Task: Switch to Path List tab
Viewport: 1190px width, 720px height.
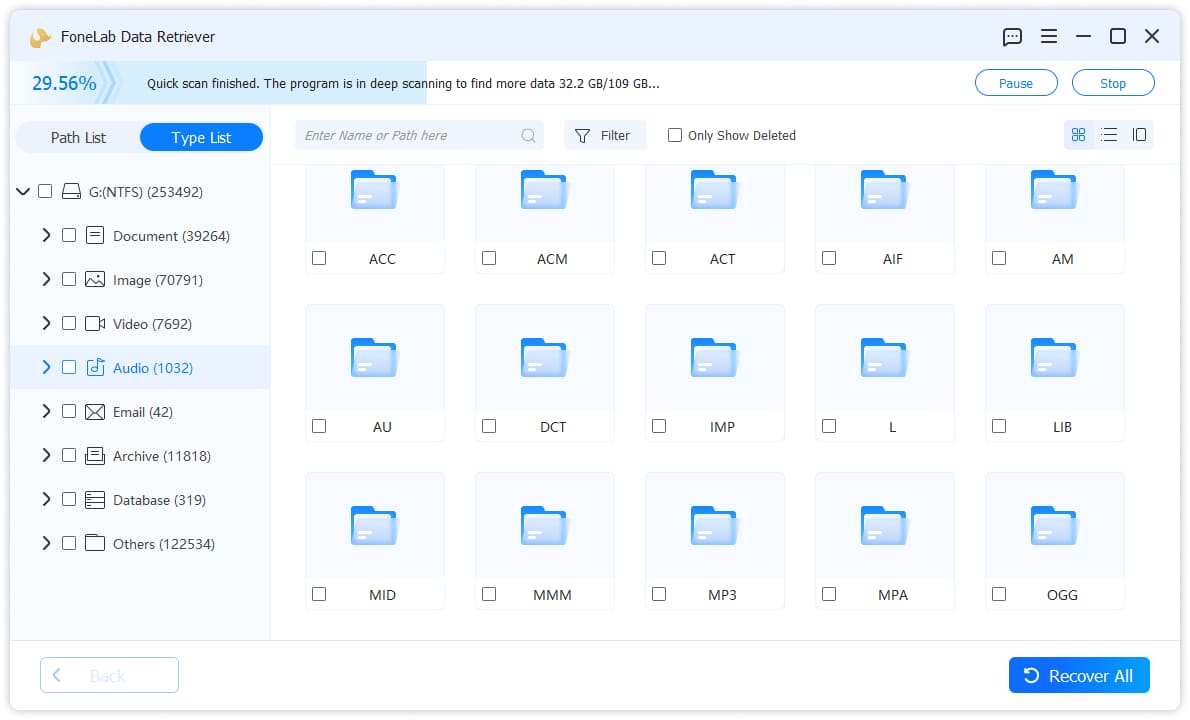Action: pos(78,137)
